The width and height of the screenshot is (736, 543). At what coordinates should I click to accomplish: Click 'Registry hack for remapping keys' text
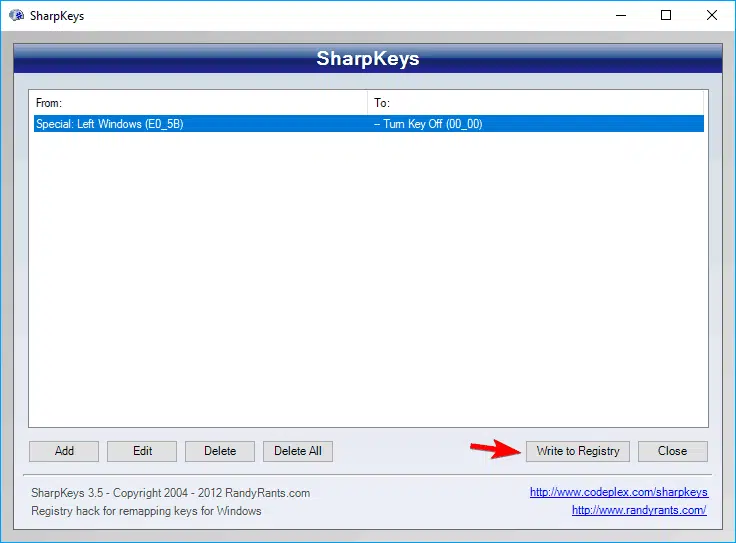tap(146, 511)
